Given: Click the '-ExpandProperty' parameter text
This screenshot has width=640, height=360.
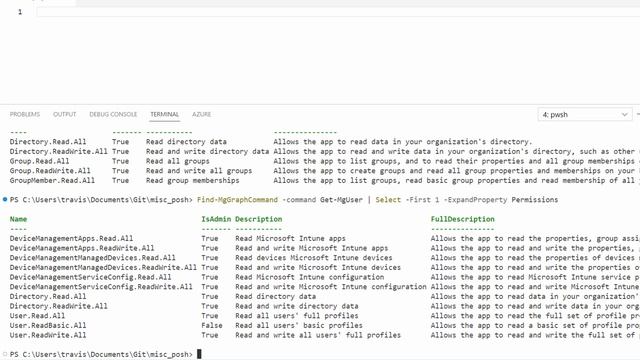Looking at the screenshot, I should [x=475, y=200].
